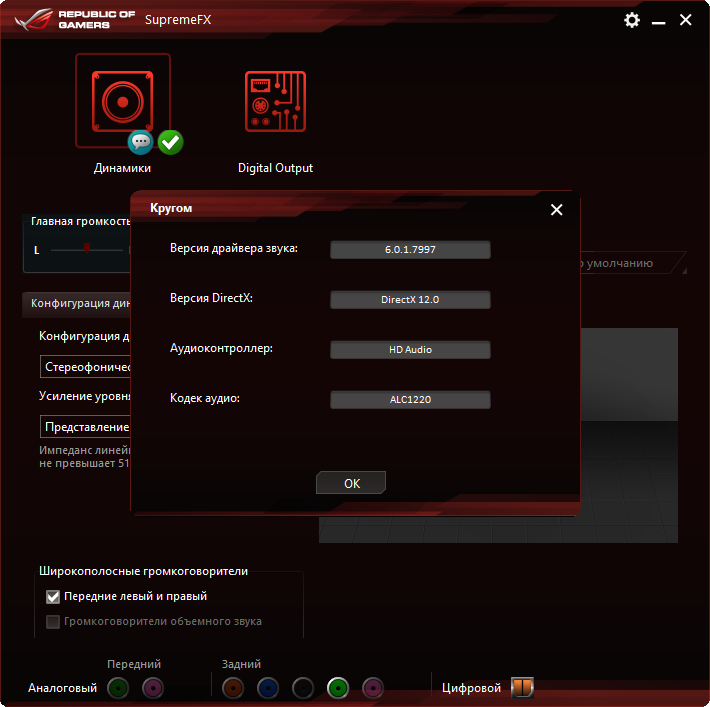Click the active rear green analog jack
Viewport: 710px width, 707px height.
338,688
